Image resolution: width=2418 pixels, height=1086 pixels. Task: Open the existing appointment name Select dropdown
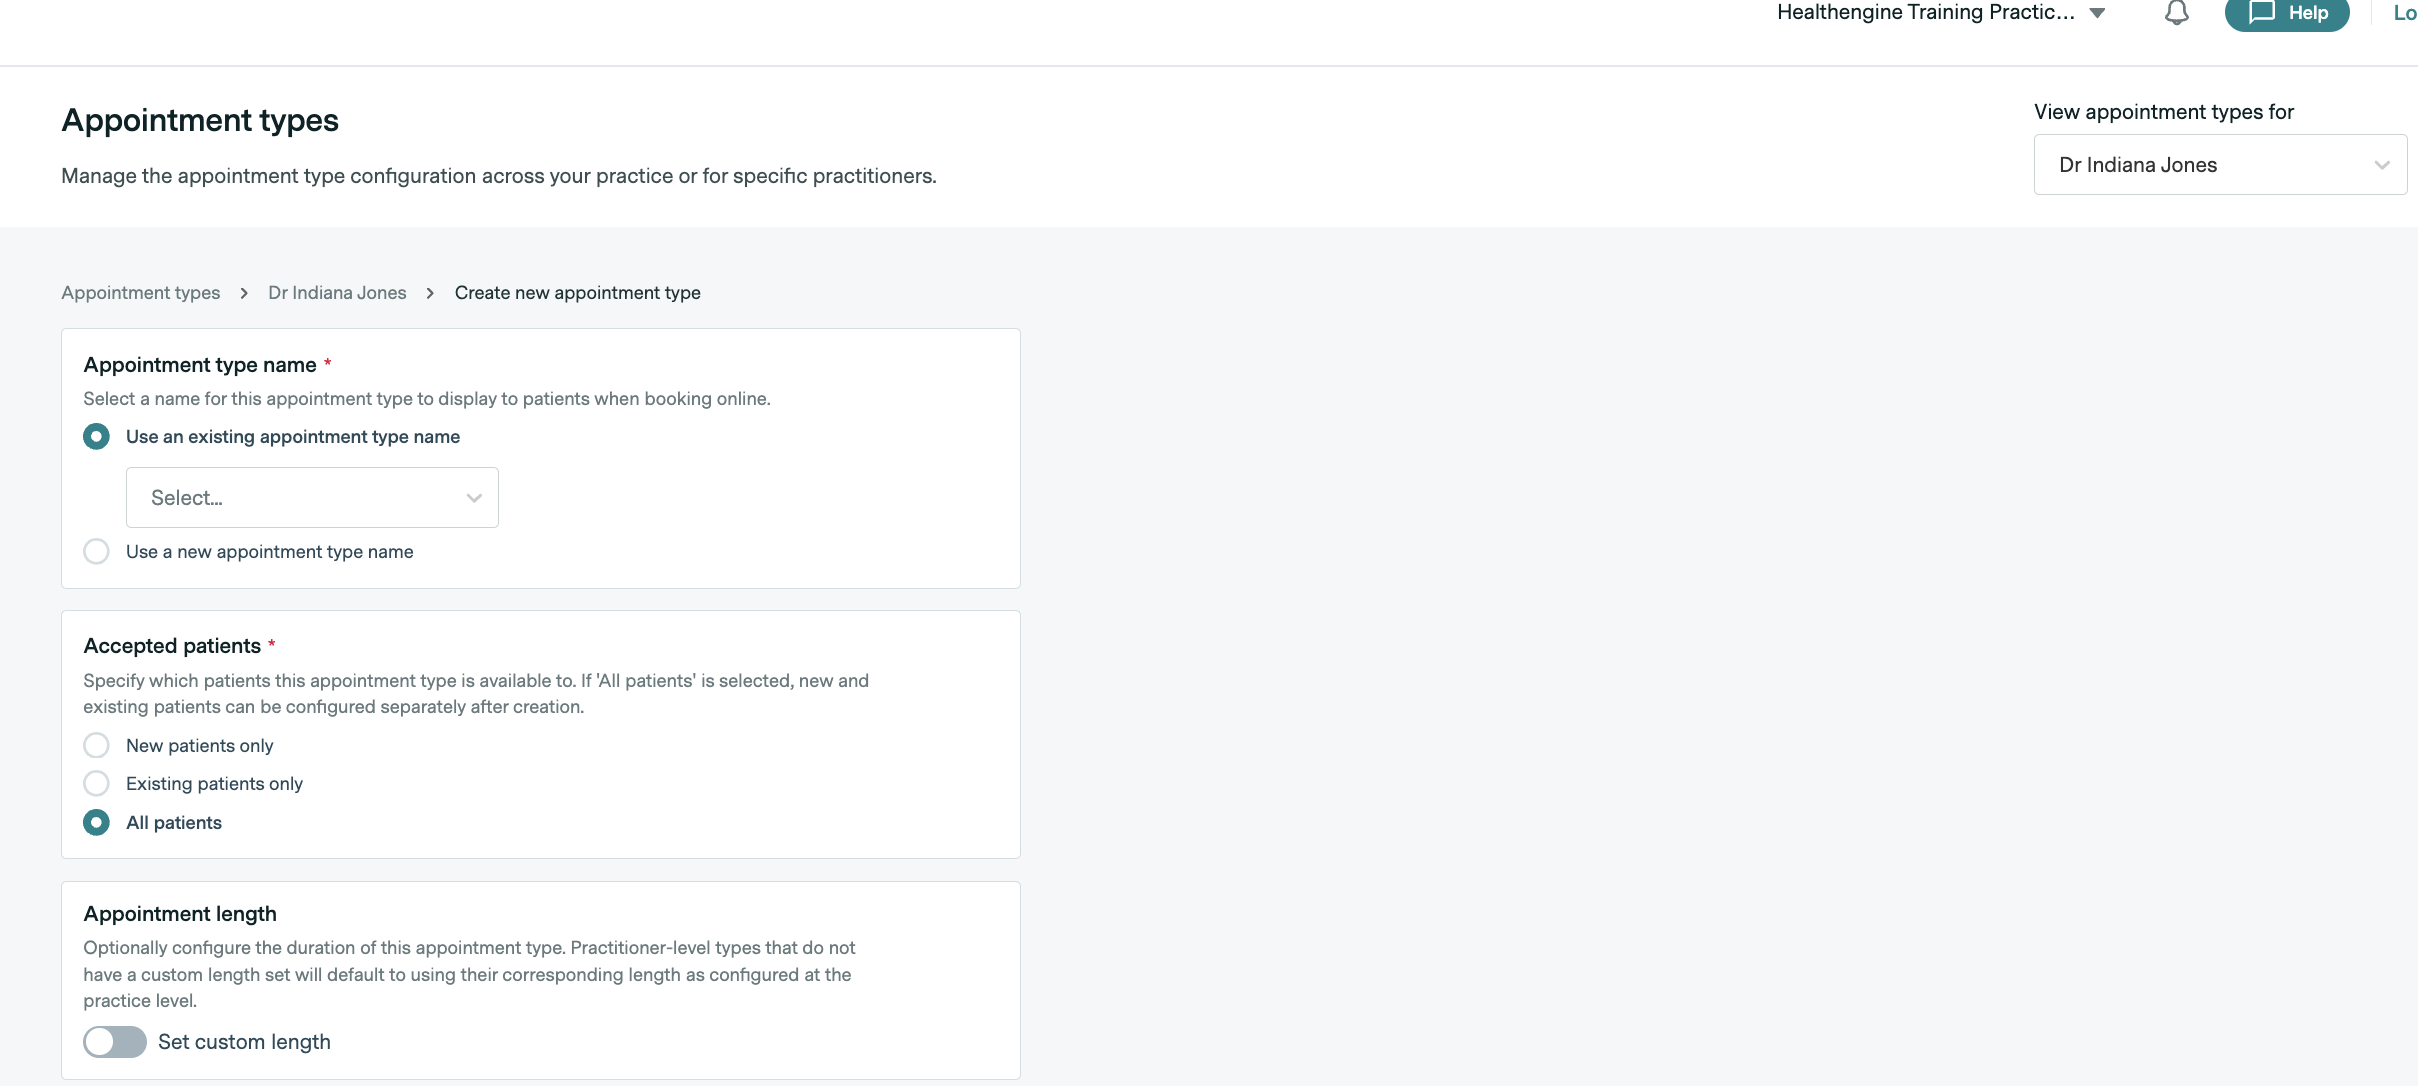pos(311,498)
